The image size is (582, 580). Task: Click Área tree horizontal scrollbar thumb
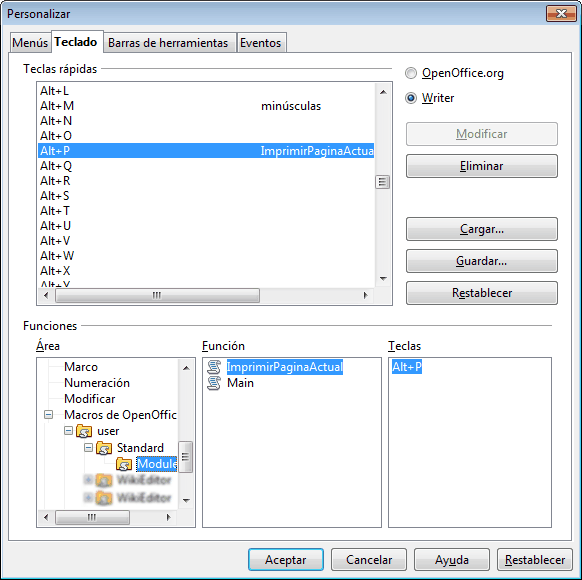(x=92, y=517)
